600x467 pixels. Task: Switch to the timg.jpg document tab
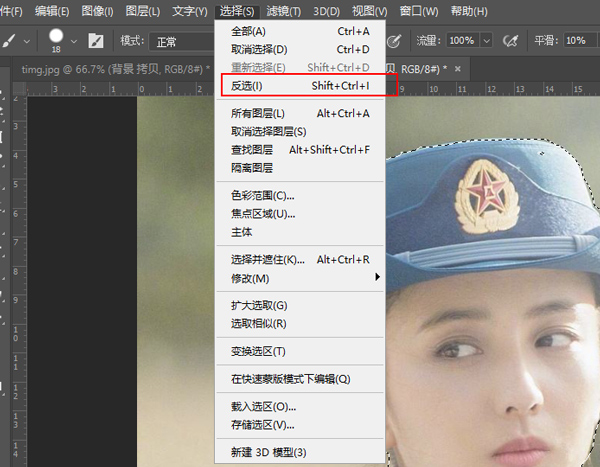point(111,67)
